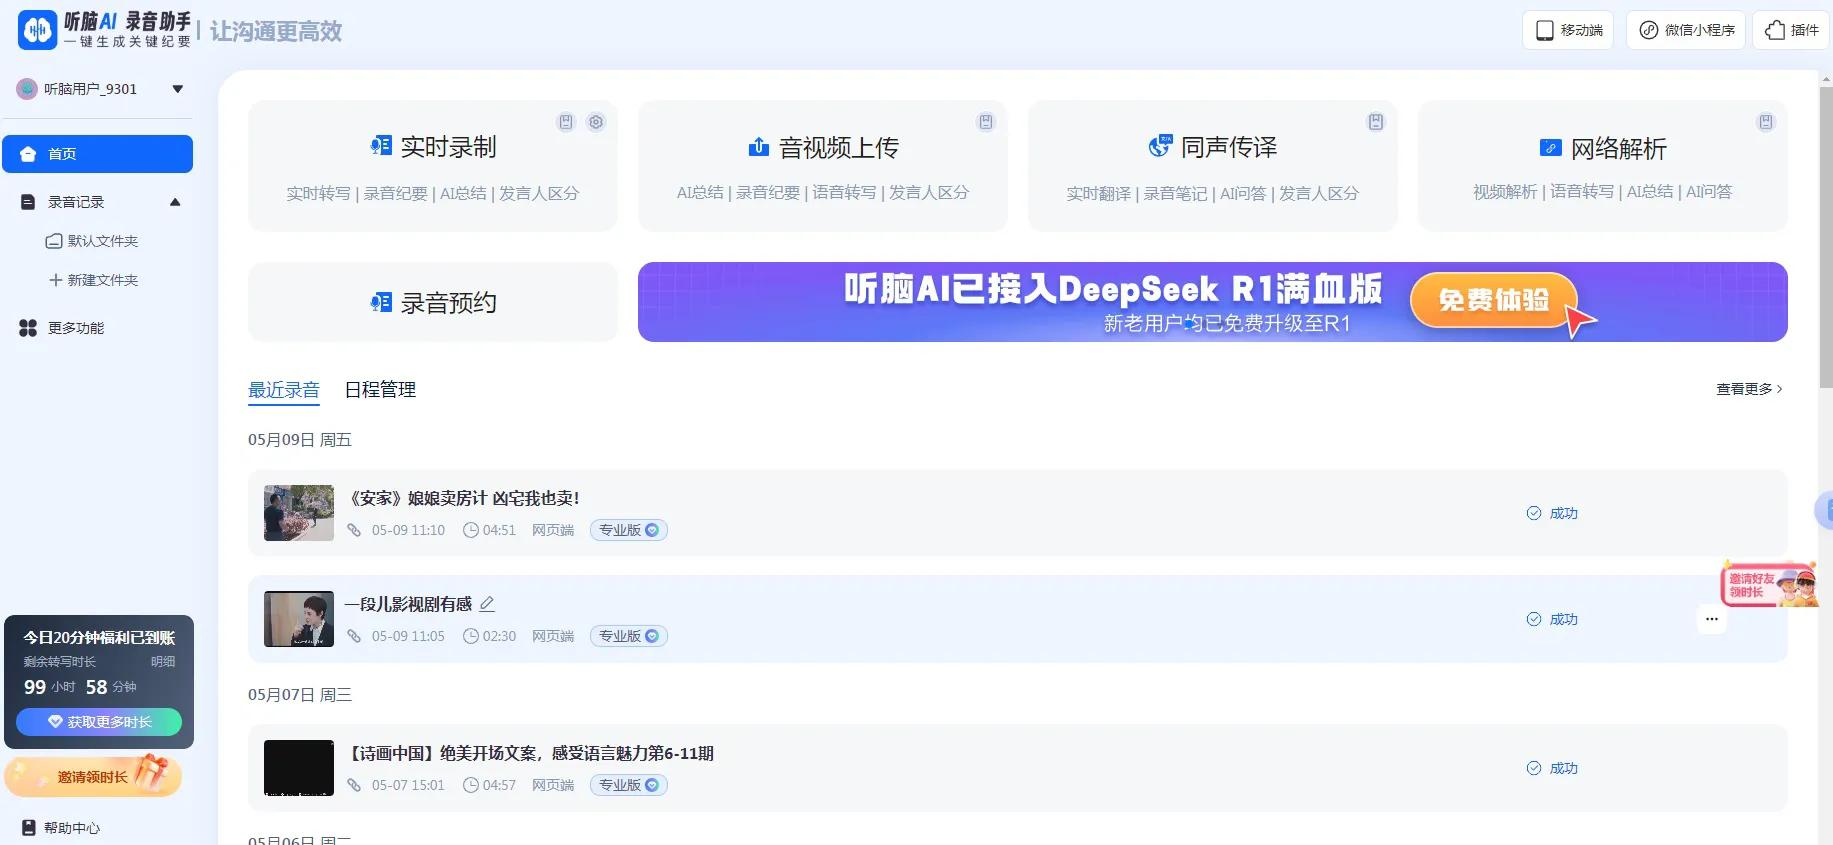The image size is (1833, 845).
Task: Click the 获取更多时长 button
Action: tap(99, 722)
